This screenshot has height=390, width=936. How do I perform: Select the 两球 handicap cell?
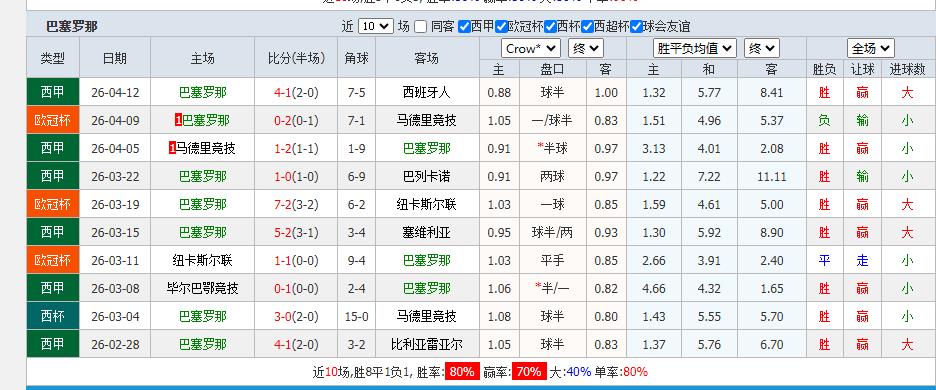coord(552,177)
